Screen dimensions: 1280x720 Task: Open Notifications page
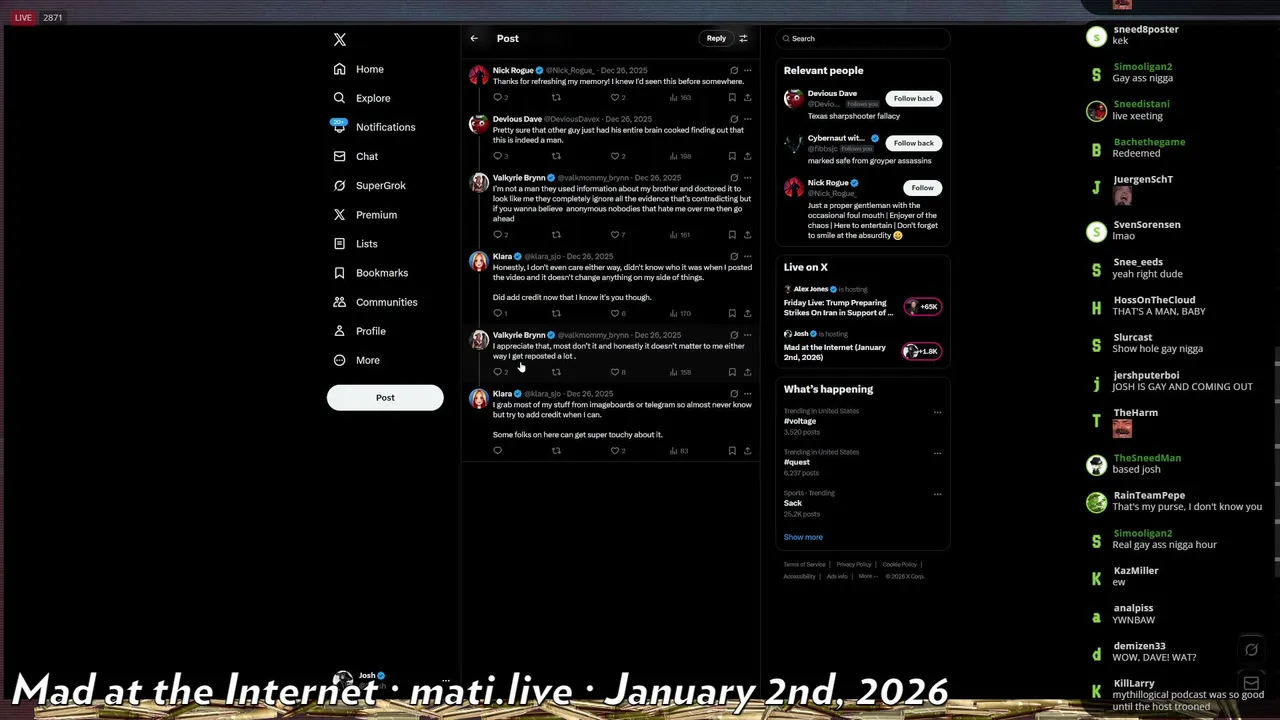point(373,127)
